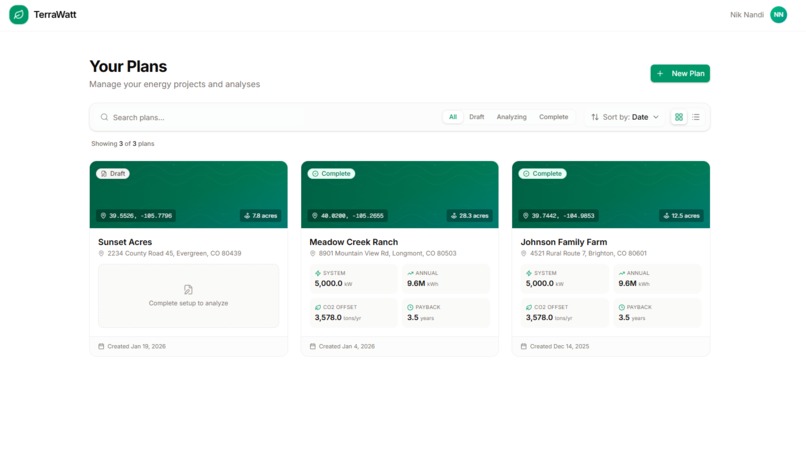
Task: Click the address 4521 Rural Route 7, Brighton
Action: (589, 253)
